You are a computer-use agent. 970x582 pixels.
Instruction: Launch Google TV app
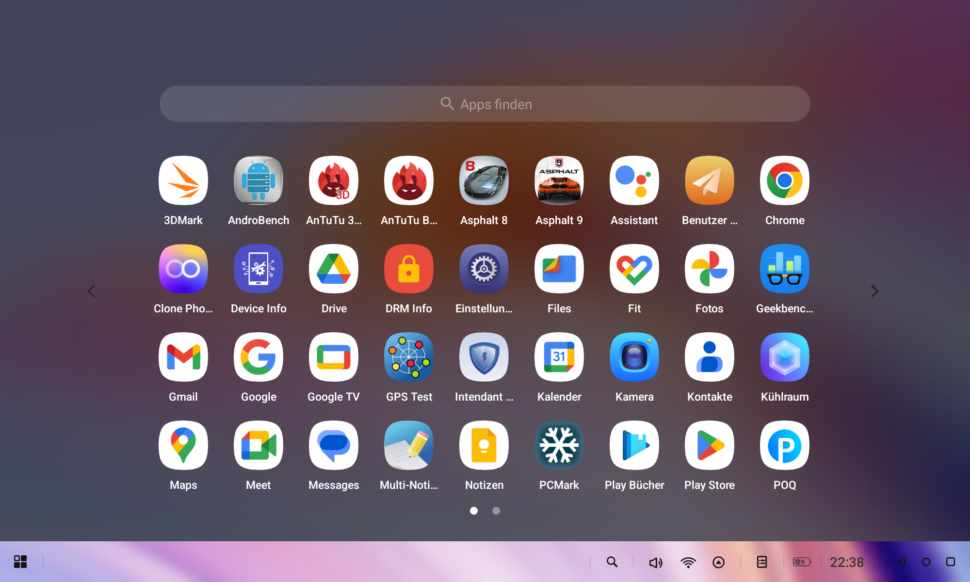333,357
